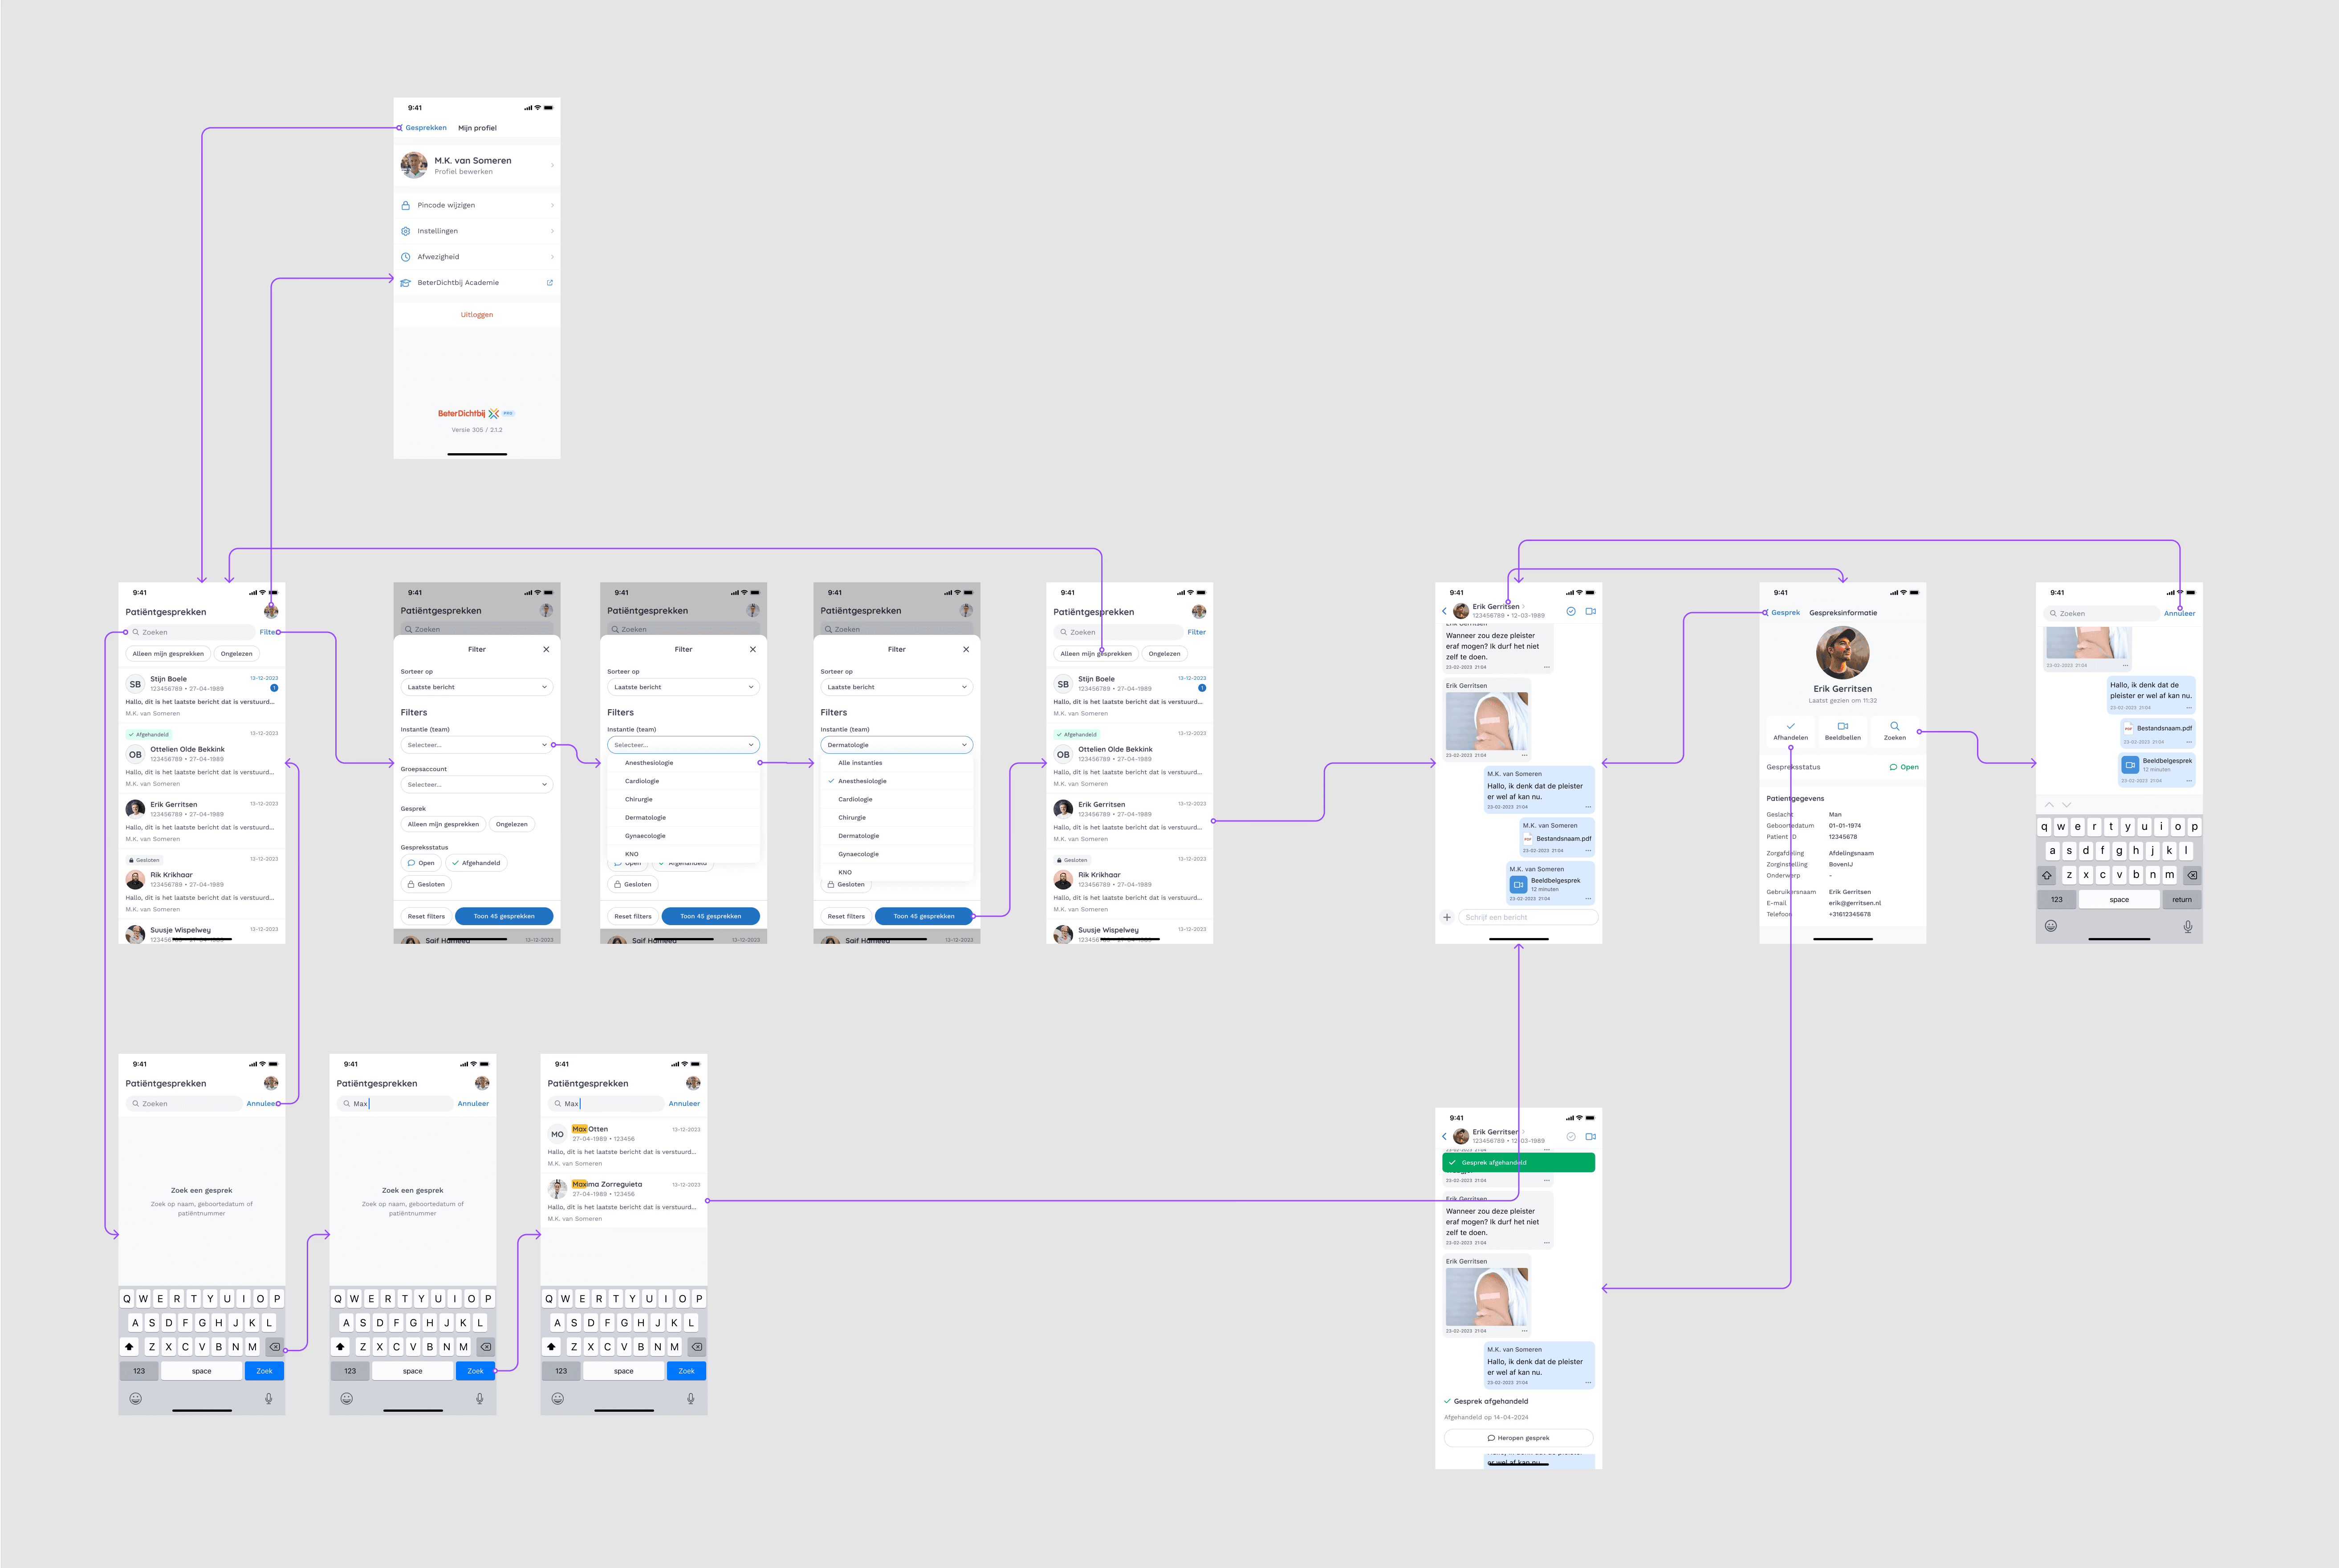Select the checked Anesthesiologie option

tap(862, 781)
